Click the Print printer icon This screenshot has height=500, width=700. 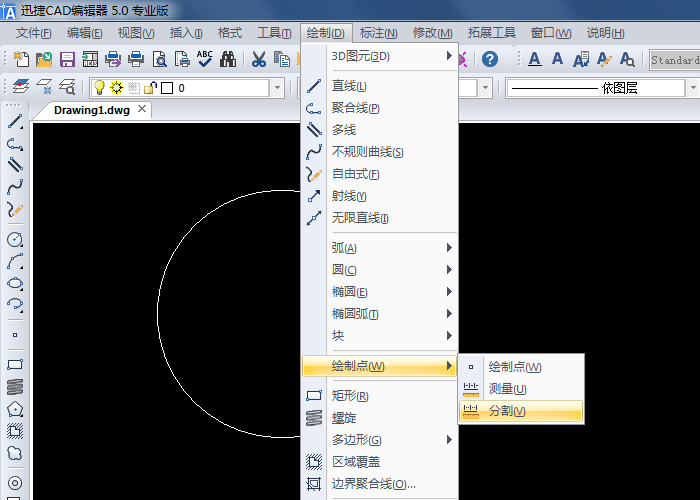pyautogui.click(x=136, y=59)
